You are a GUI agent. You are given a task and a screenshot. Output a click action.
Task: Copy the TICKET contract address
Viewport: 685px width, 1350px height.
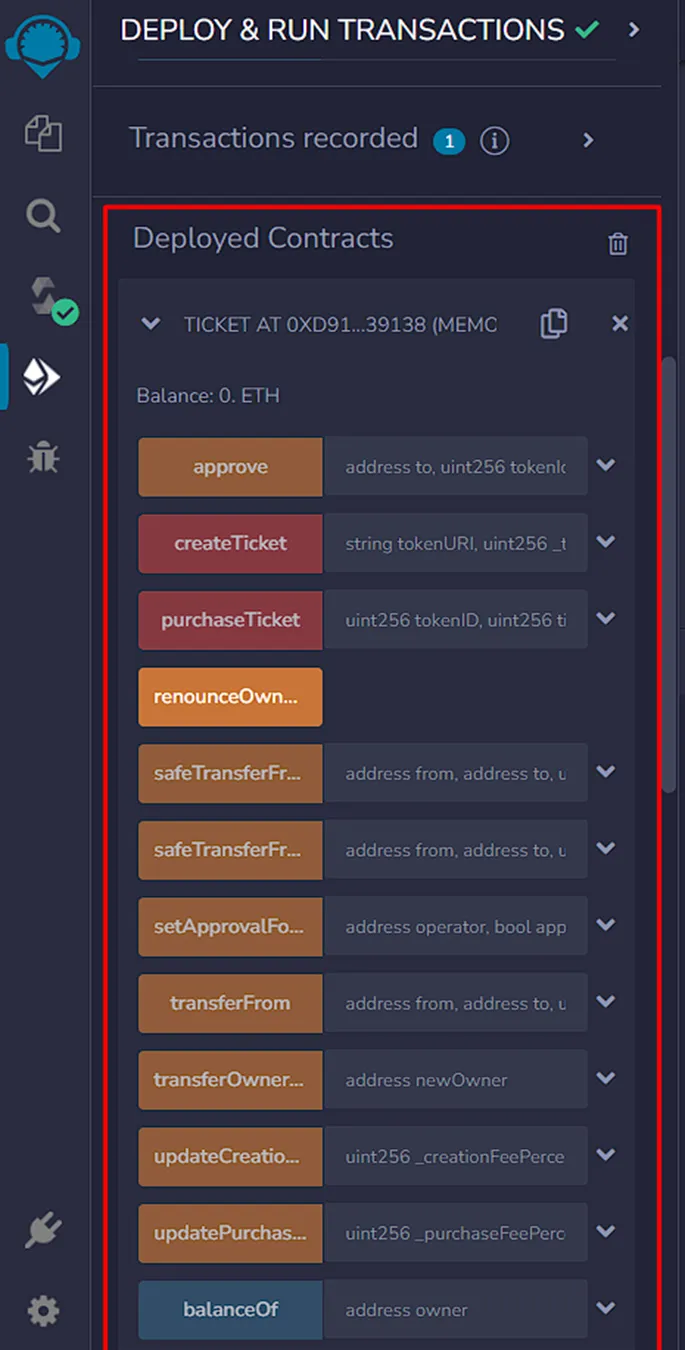[553, 323]
